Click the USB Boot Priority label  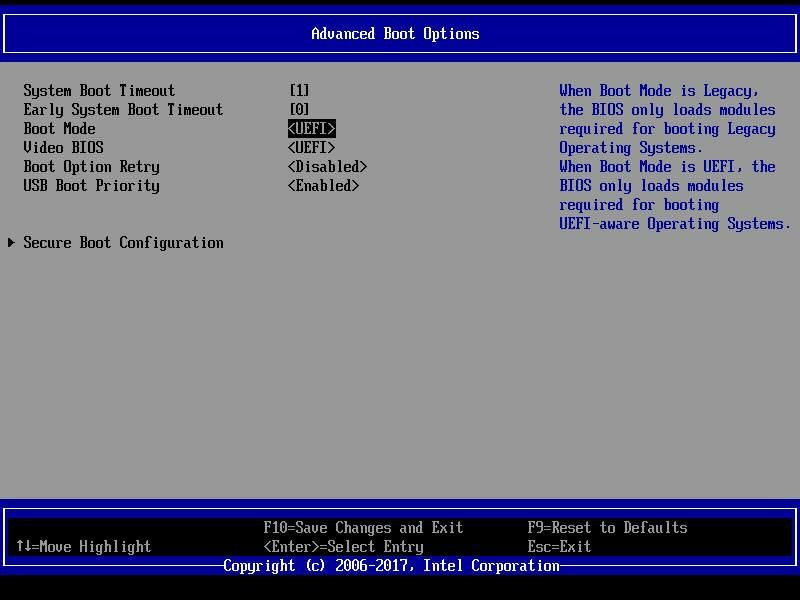pos(91,186)
